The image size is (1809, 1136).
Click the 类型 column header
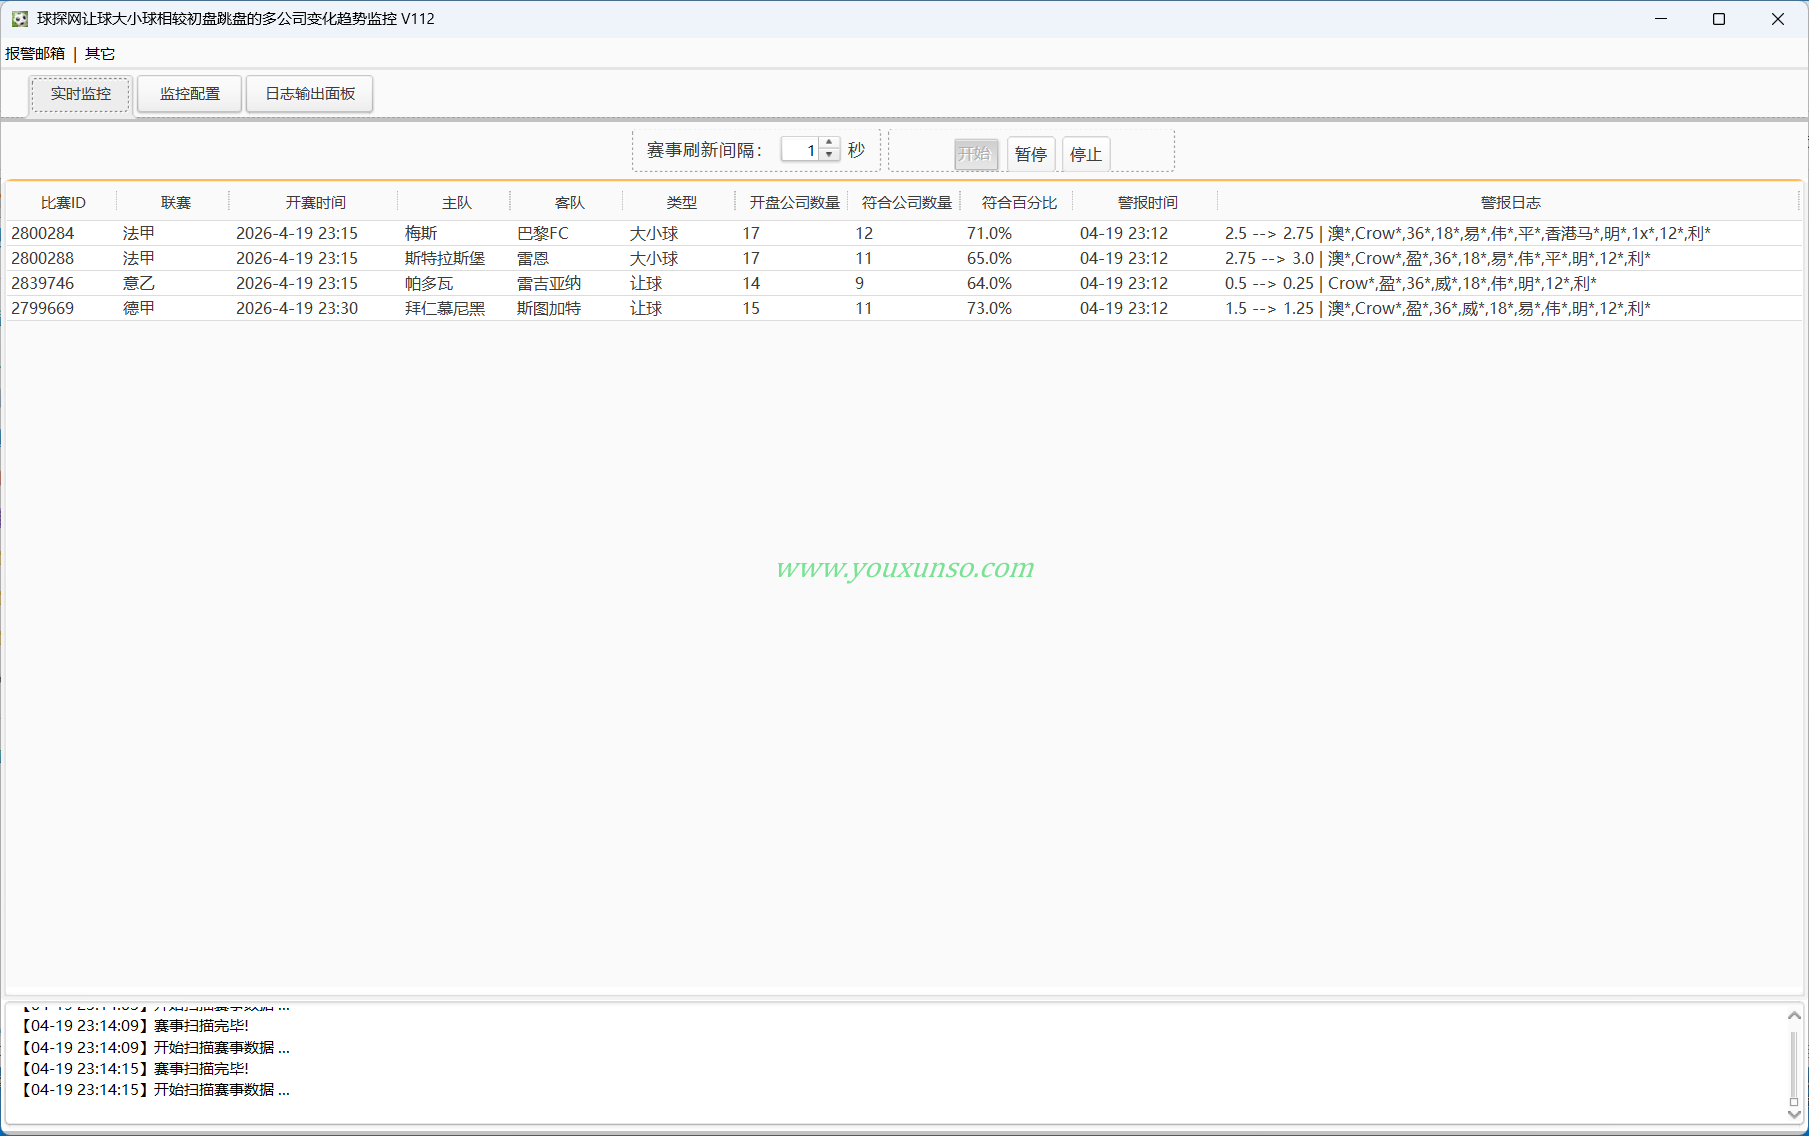(681, 203)
